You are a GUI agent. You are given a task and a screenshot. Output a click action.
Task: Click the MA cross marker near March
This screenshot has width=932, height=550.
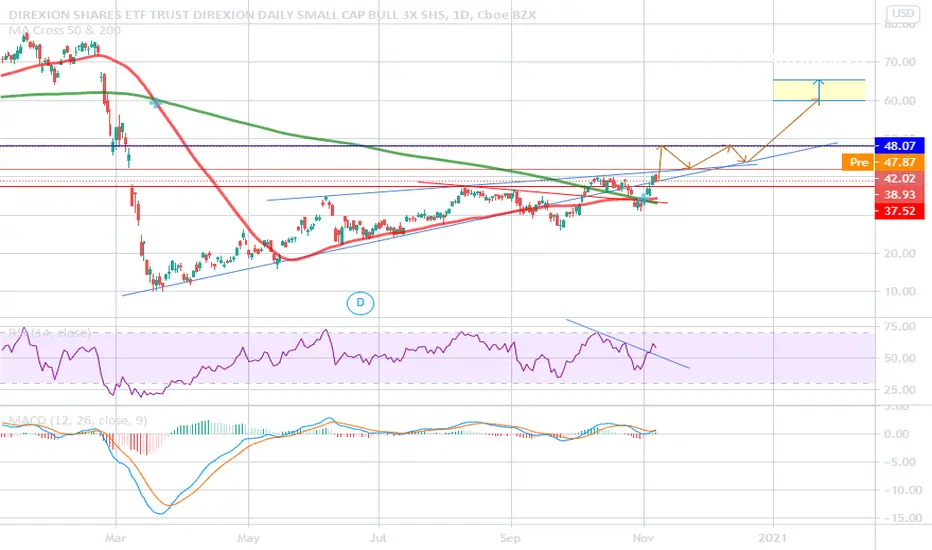click(155, 102)
